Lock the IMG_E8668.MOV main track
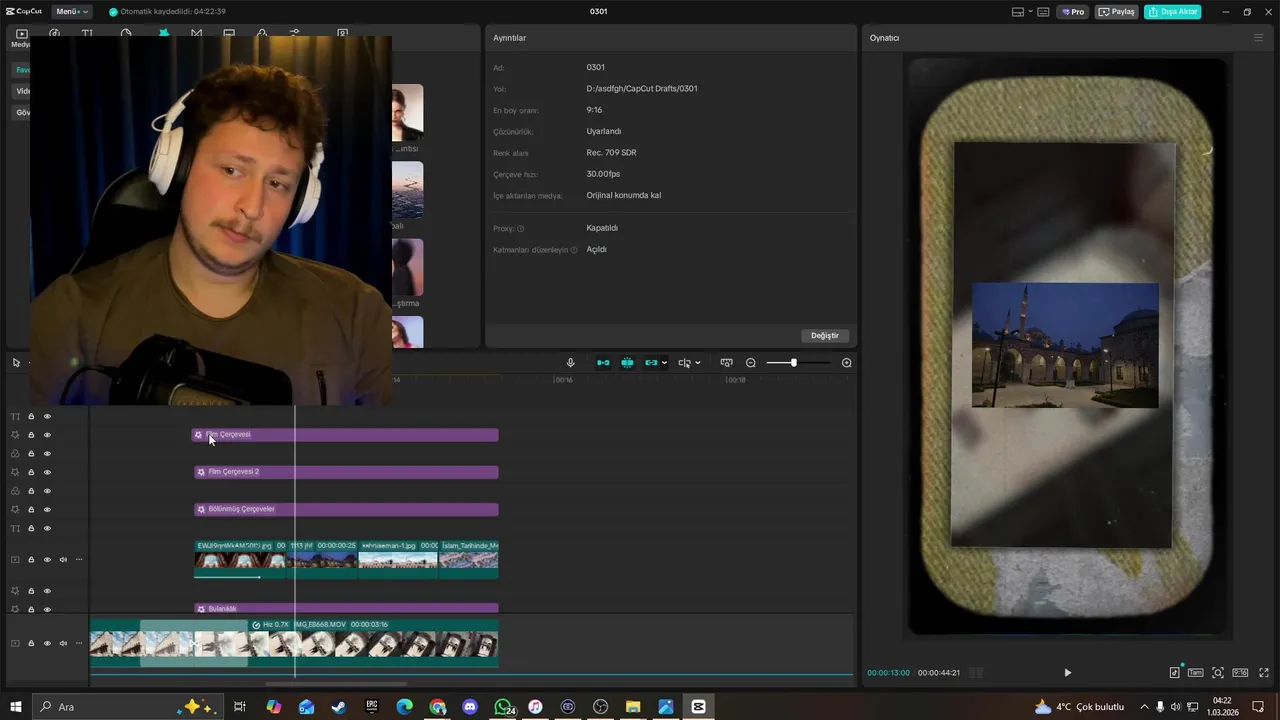 pos(31,643)
